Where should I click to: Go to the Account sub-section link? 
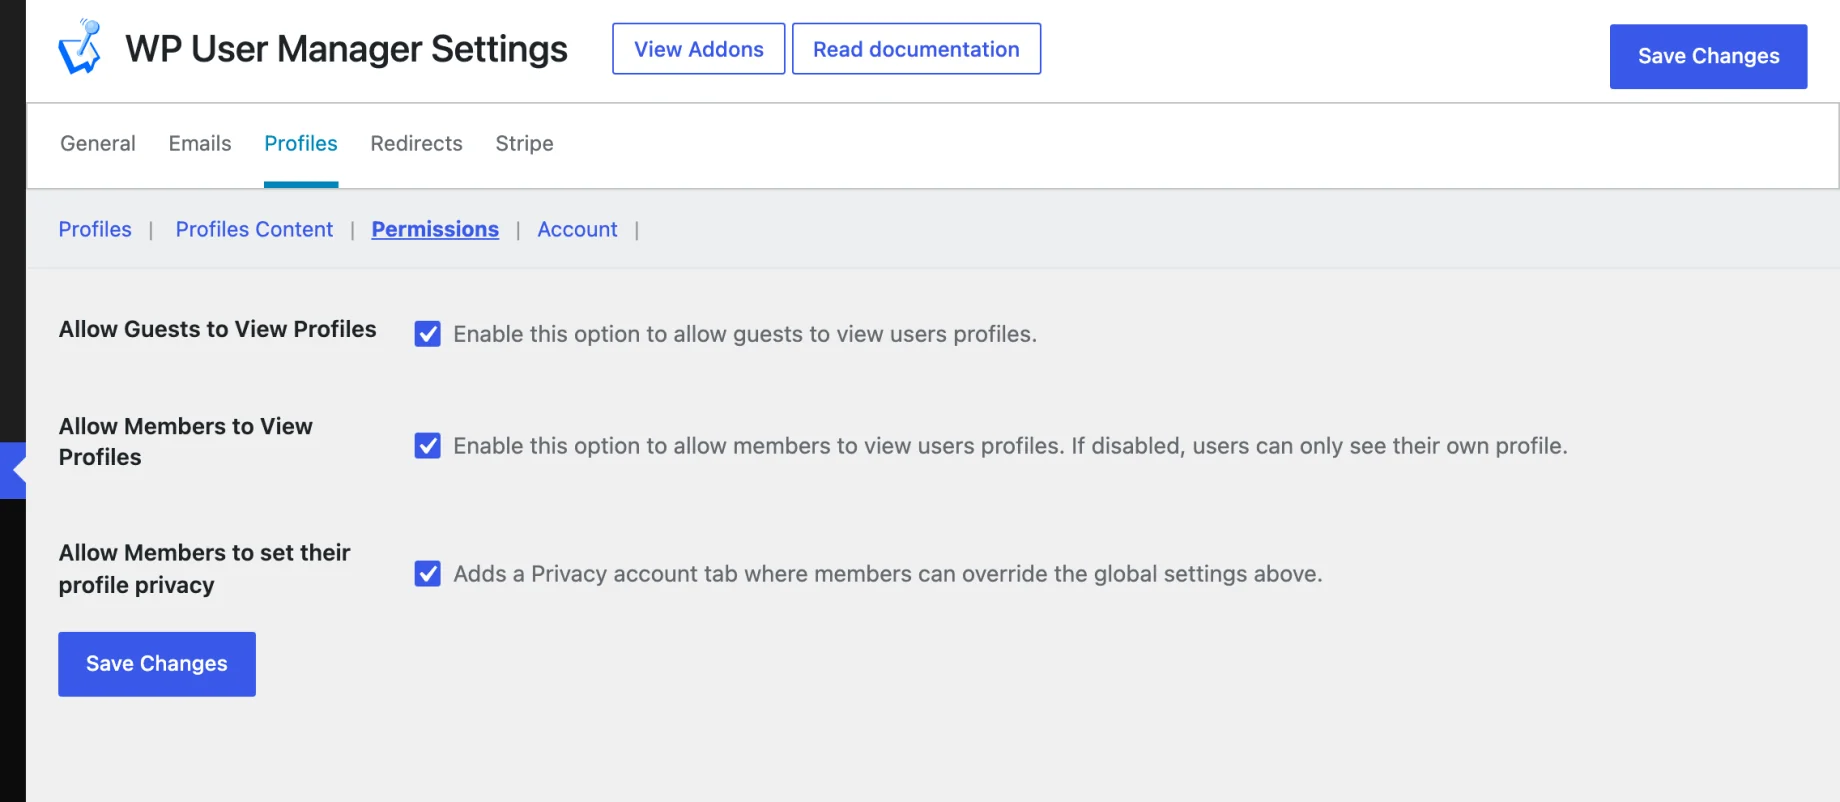coord(577,229)
